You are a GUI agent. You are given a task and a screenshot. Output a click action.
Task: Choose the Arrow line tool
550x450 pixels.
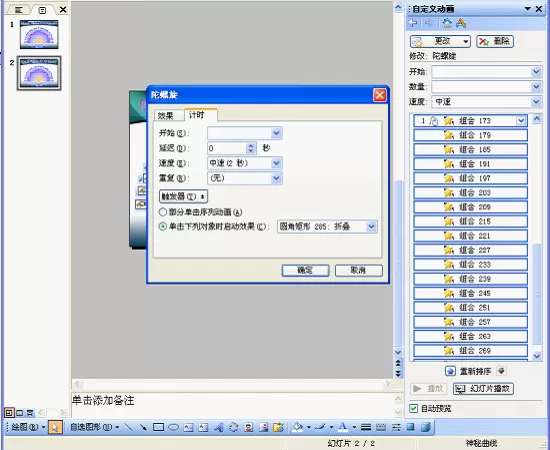[x=143, y=427]
